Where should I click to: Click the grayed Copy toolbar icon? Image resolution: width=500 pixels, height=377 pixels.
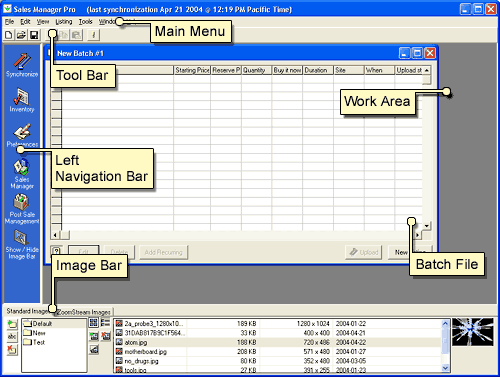coord(64,35)
